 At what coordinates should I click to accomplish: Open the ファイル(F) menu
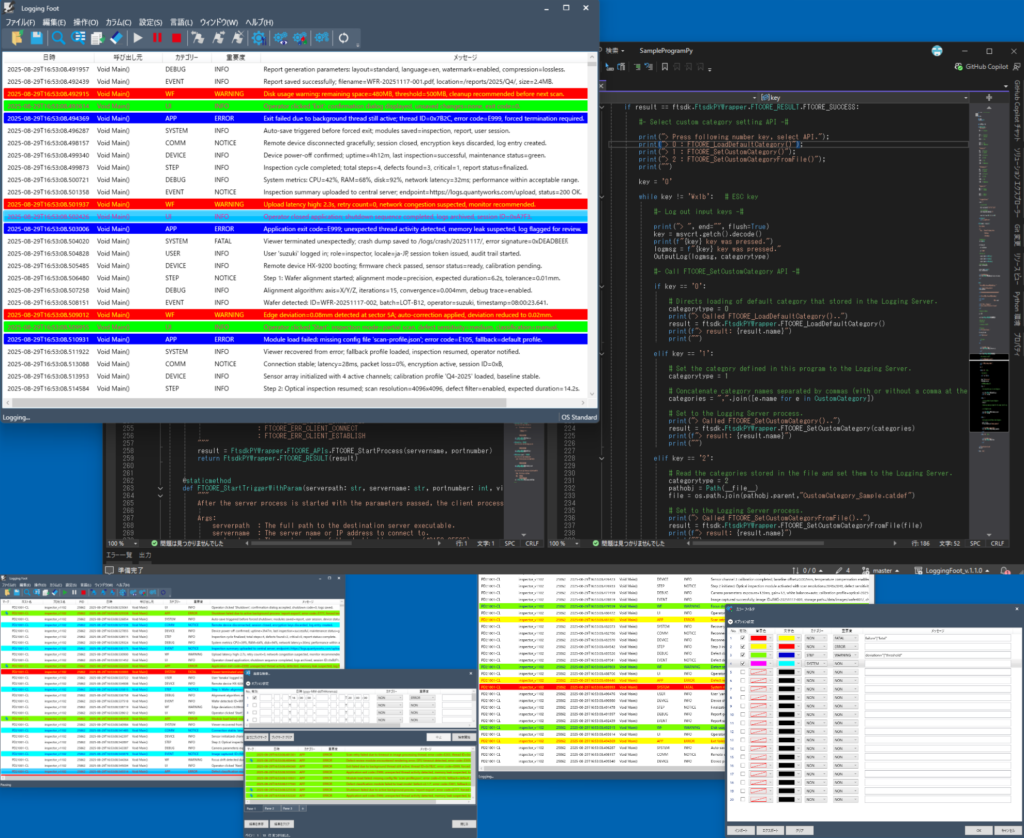click(21, 21)
